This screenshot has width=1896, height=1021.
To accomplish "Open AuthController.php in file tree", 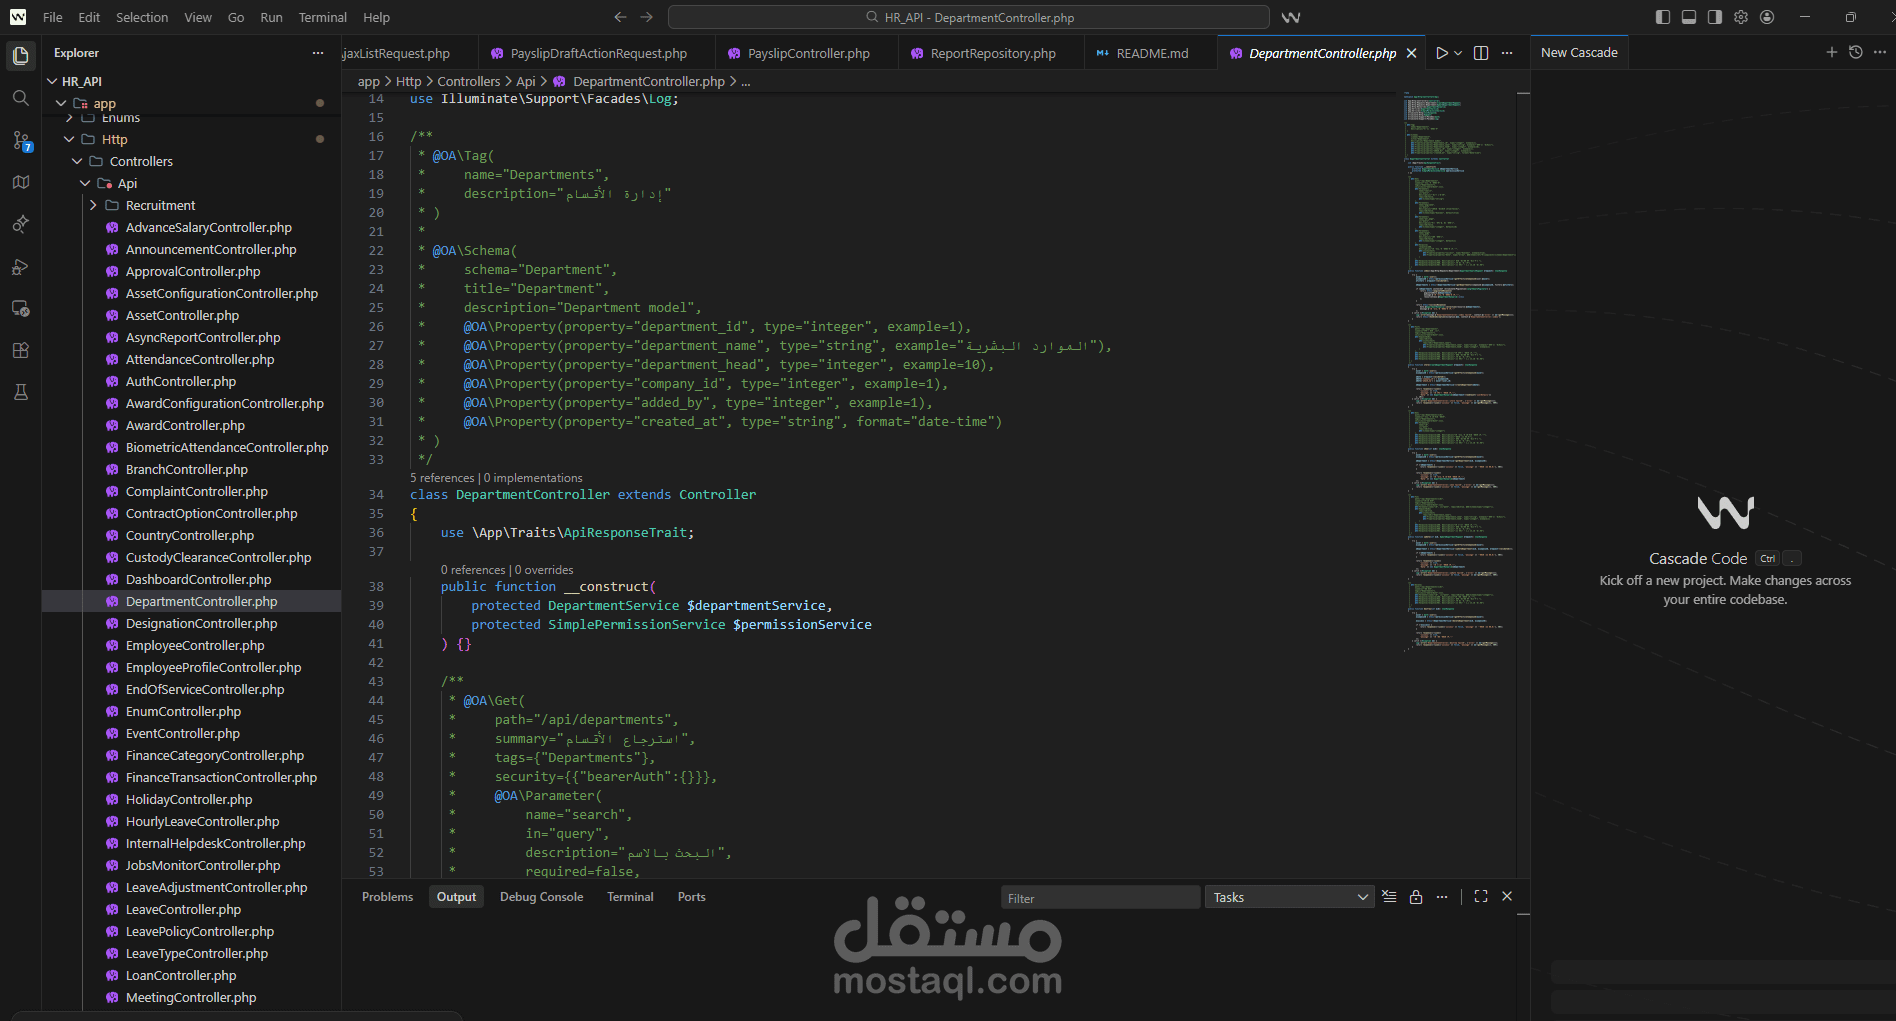I will point(181,381).
